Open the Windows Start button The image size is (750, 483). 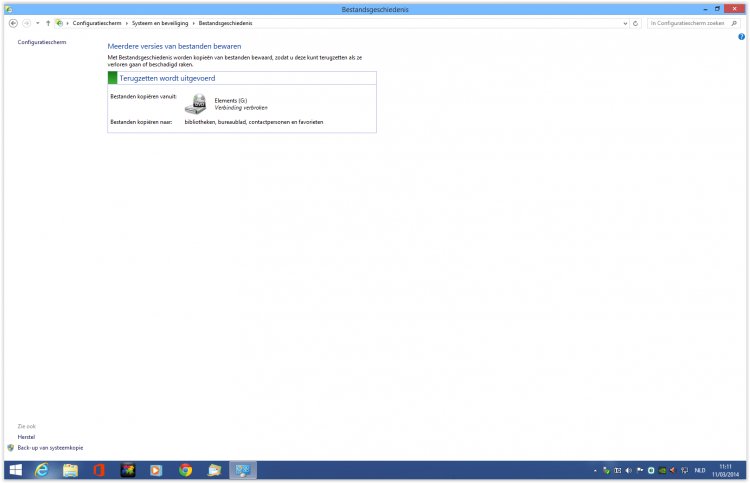coord(16,470)
